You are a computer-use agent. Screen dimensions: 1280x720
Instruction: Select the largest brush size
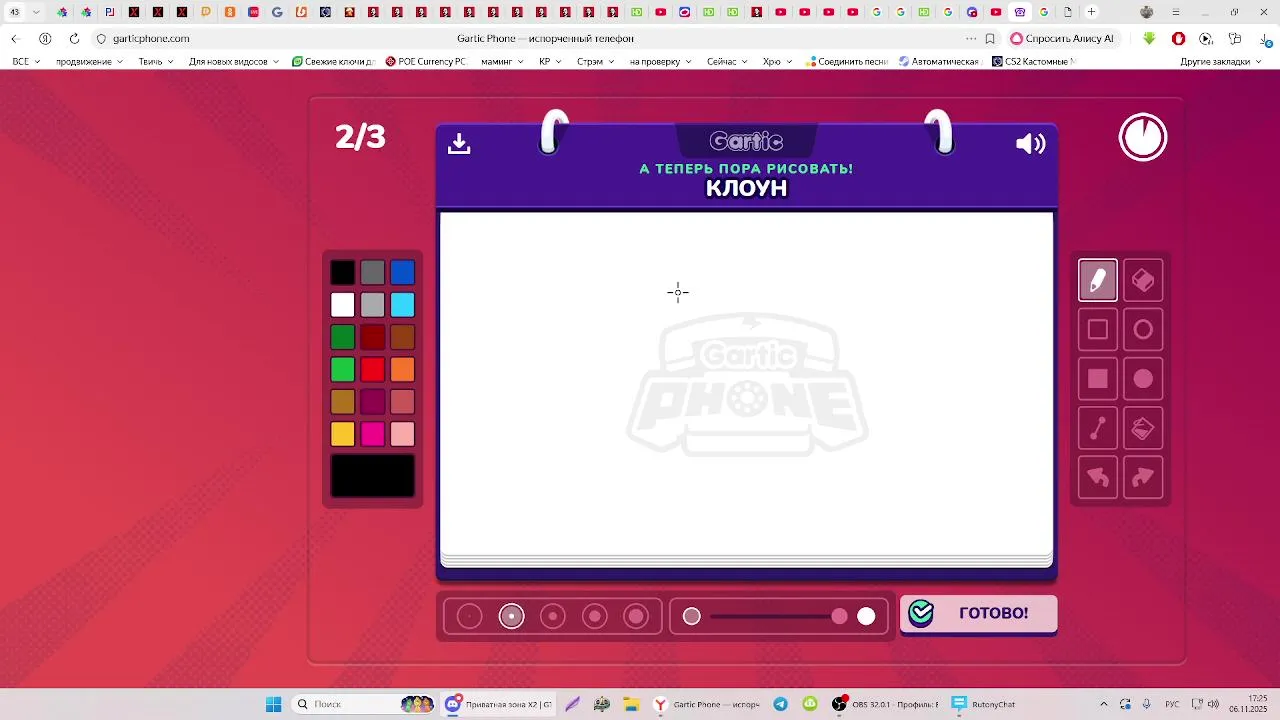click(x=636, y=616)
